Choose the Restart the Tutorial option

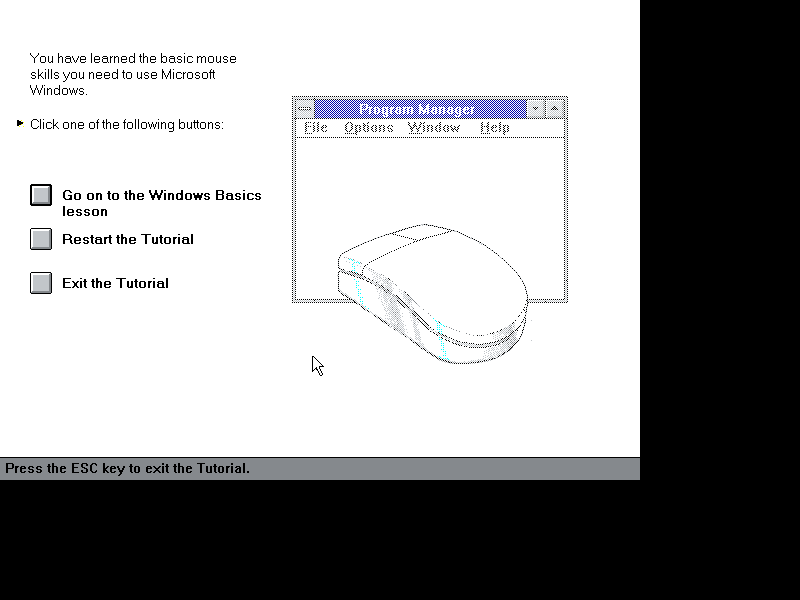pos(128,239)
